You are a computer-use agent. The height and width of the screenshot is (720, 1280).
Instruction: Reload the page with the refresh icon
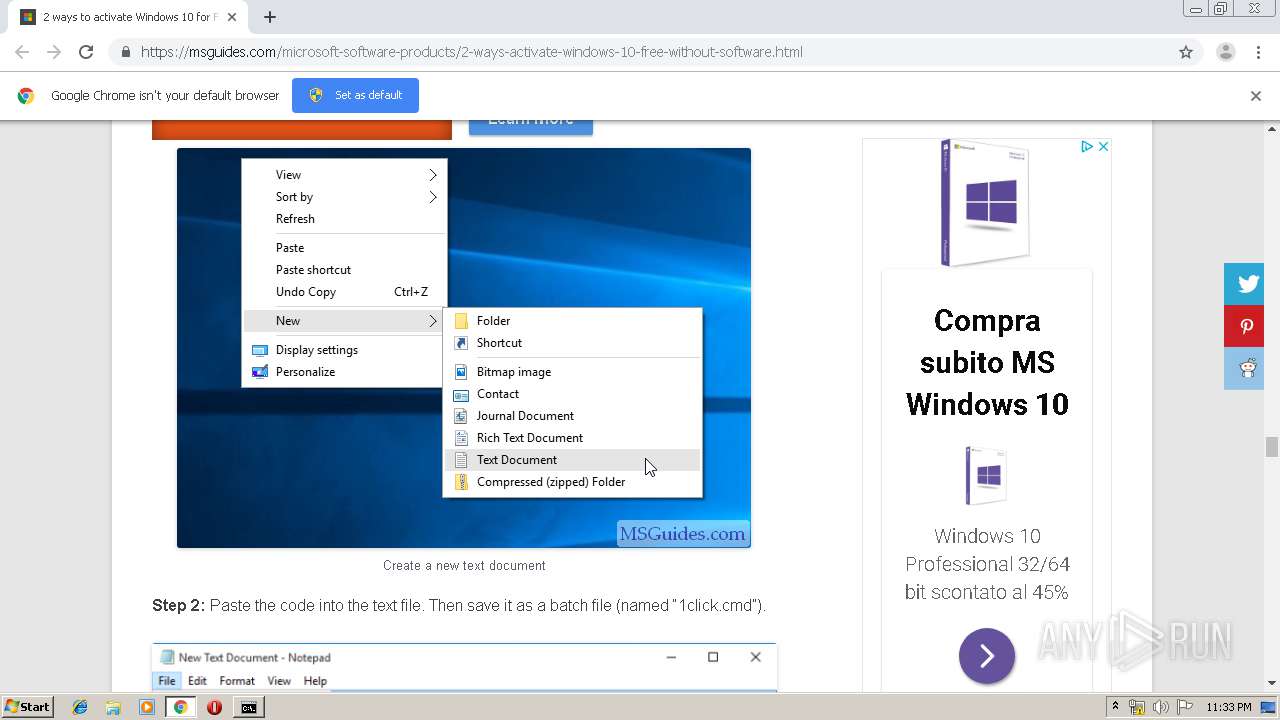86,52
